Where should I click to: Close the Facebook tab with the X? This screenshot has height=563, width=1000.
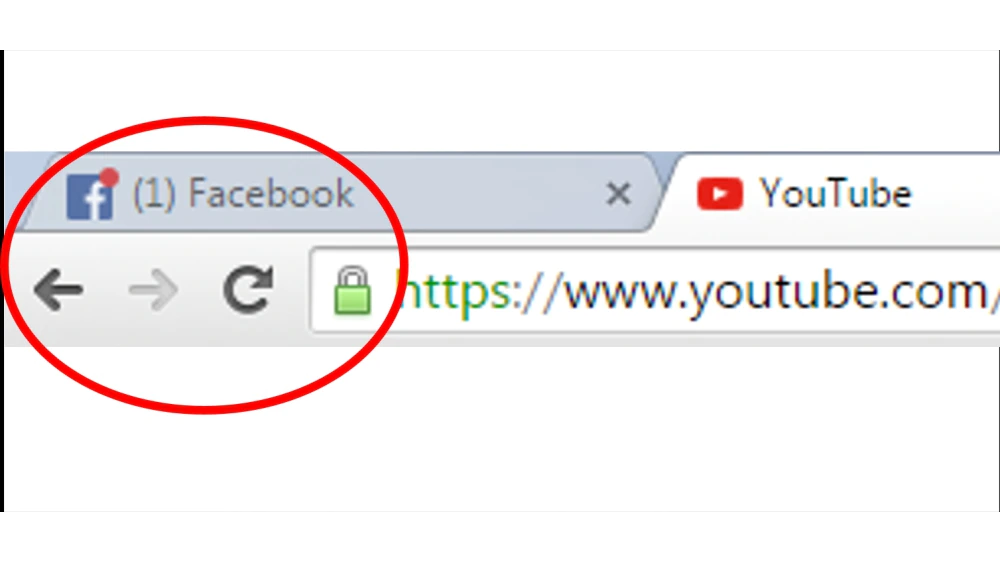618,194
